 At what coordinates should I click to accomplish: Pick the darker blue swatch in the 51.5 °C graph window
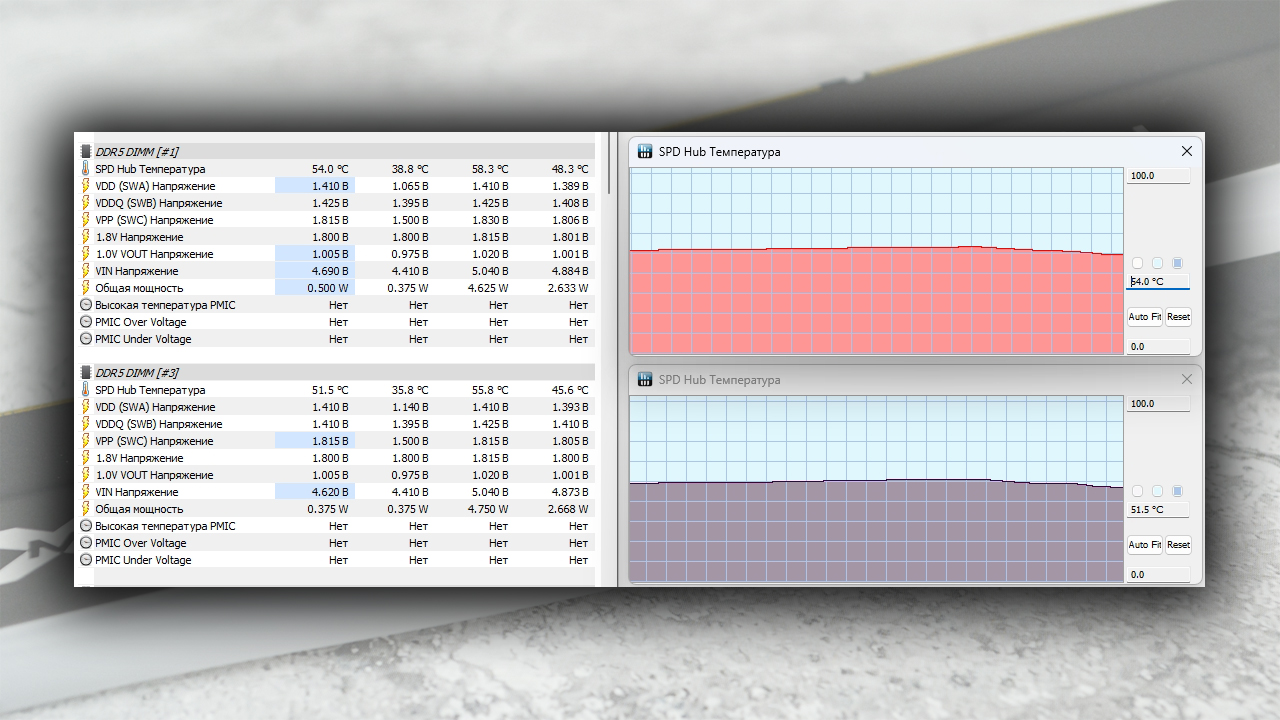coord(1177,491)
